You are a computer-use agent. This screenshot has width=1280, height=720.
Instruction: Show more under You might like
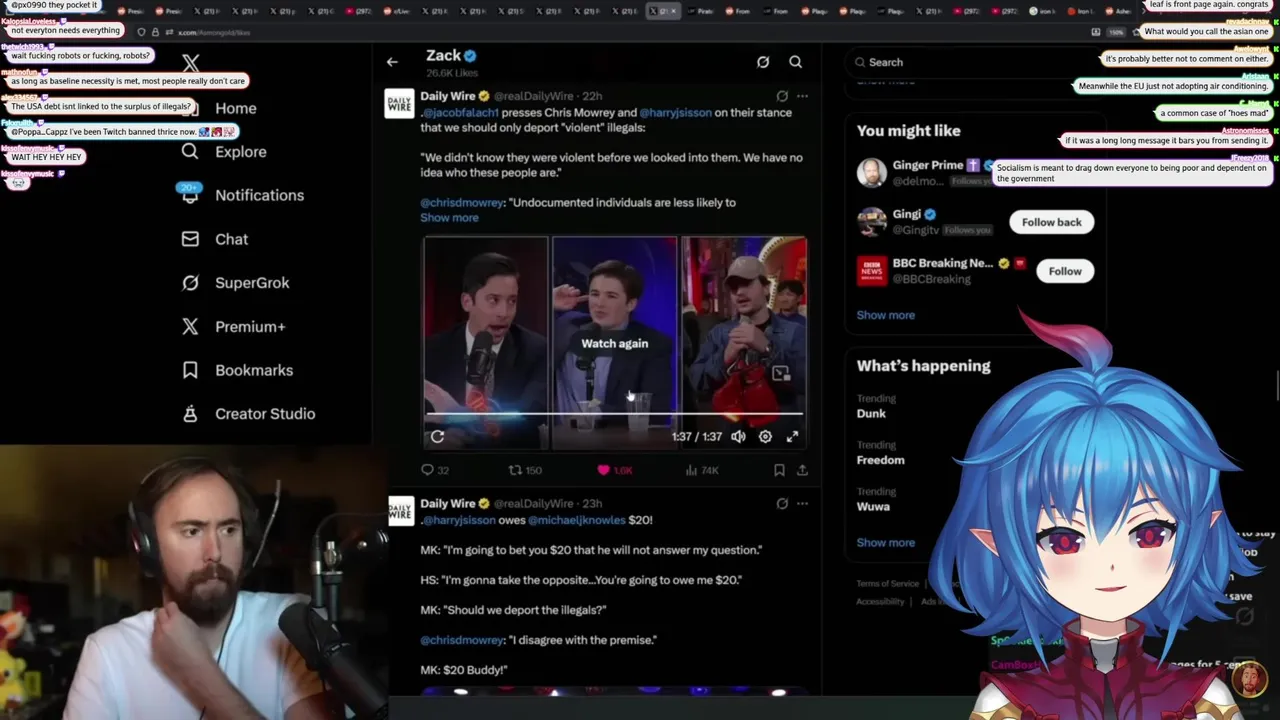885,315
